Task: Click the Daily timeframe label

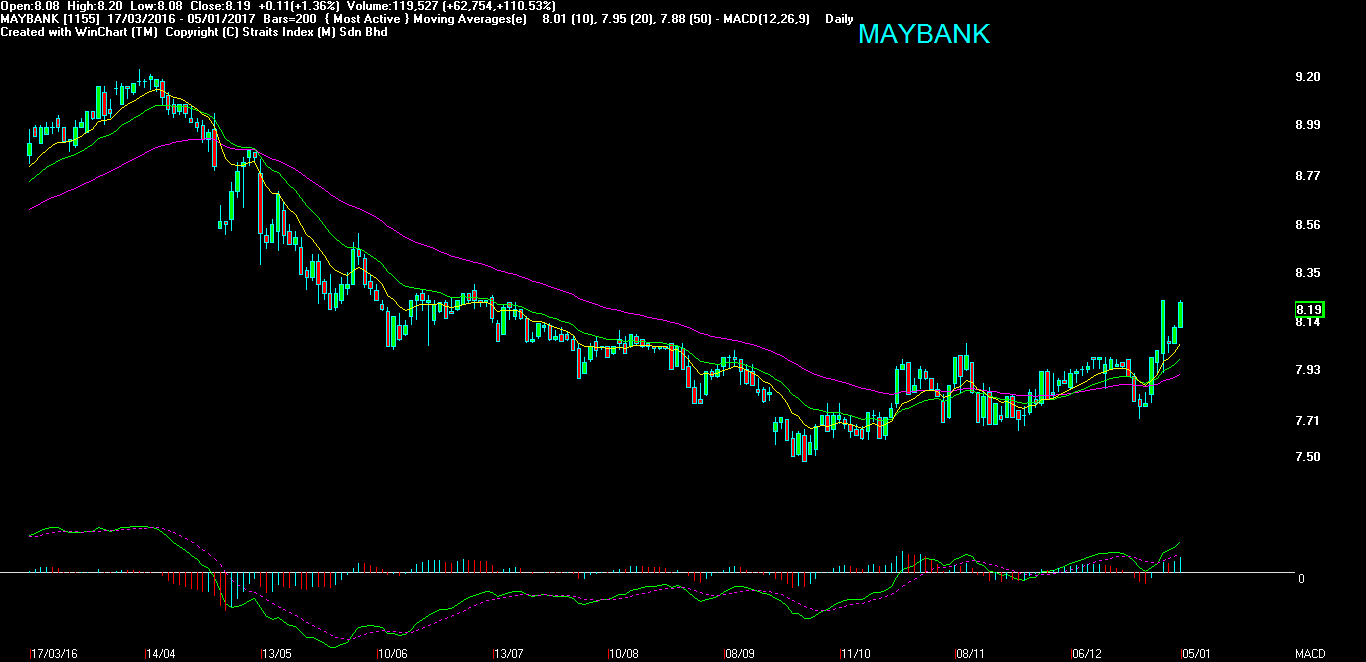Action: 840,19
